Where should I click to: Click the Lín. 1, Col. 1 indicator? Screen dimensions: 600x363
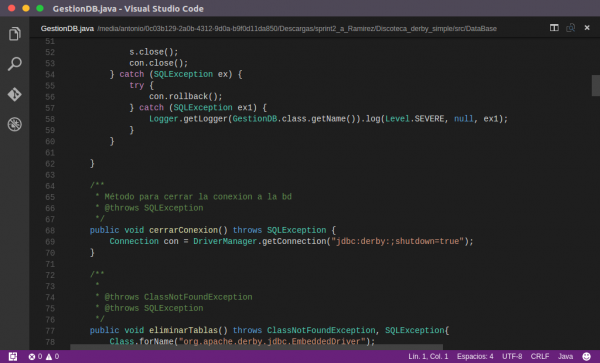[428, 356]
